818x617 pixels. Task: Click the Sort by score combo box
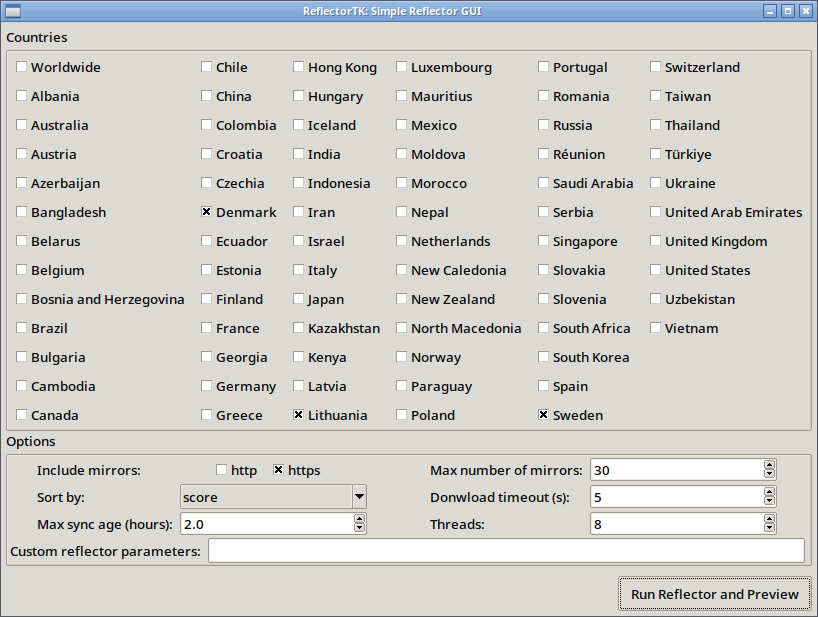(265, 497)
